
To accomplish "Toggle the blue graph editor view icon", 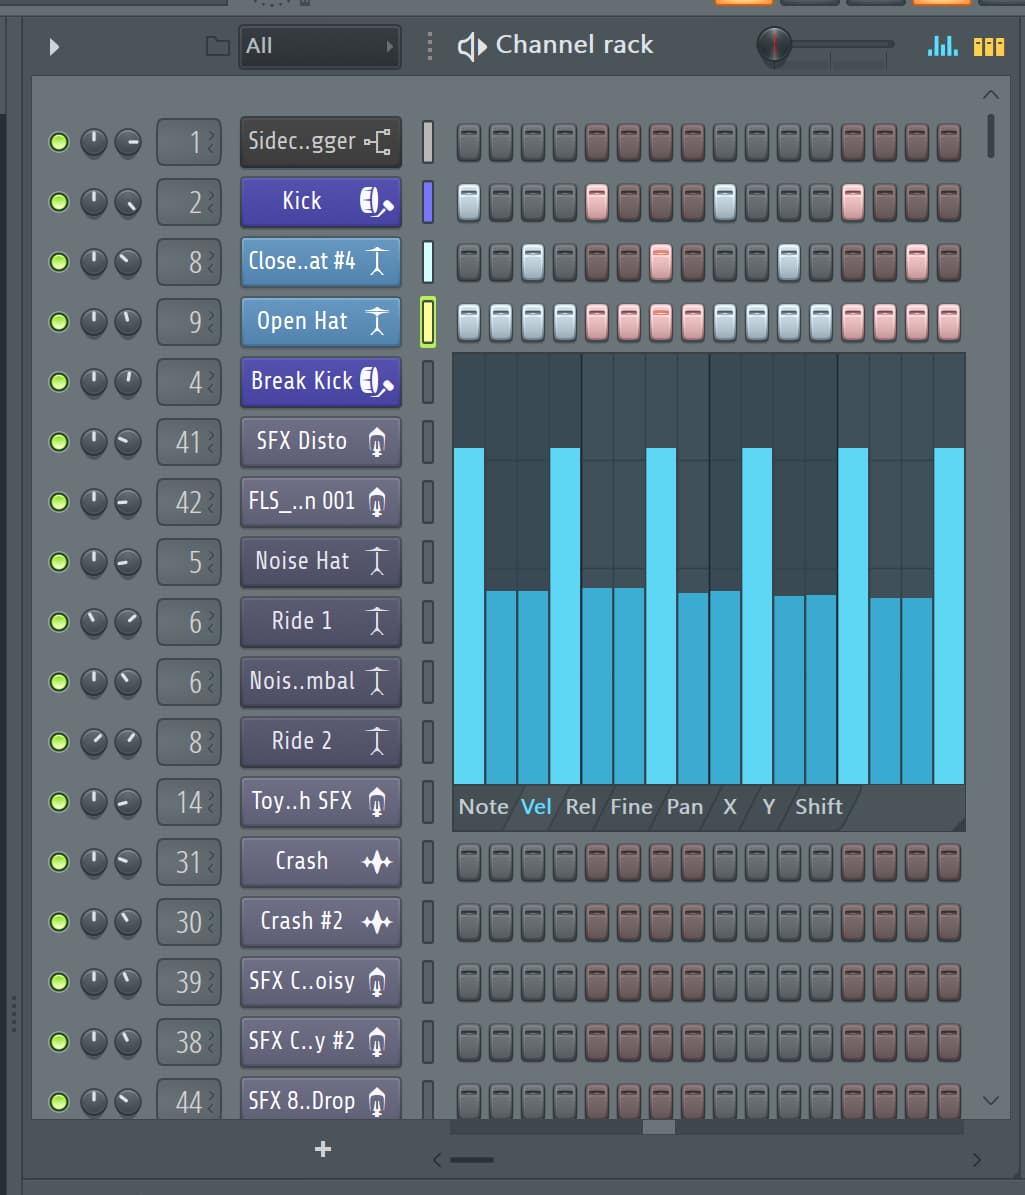I will 941,45.
